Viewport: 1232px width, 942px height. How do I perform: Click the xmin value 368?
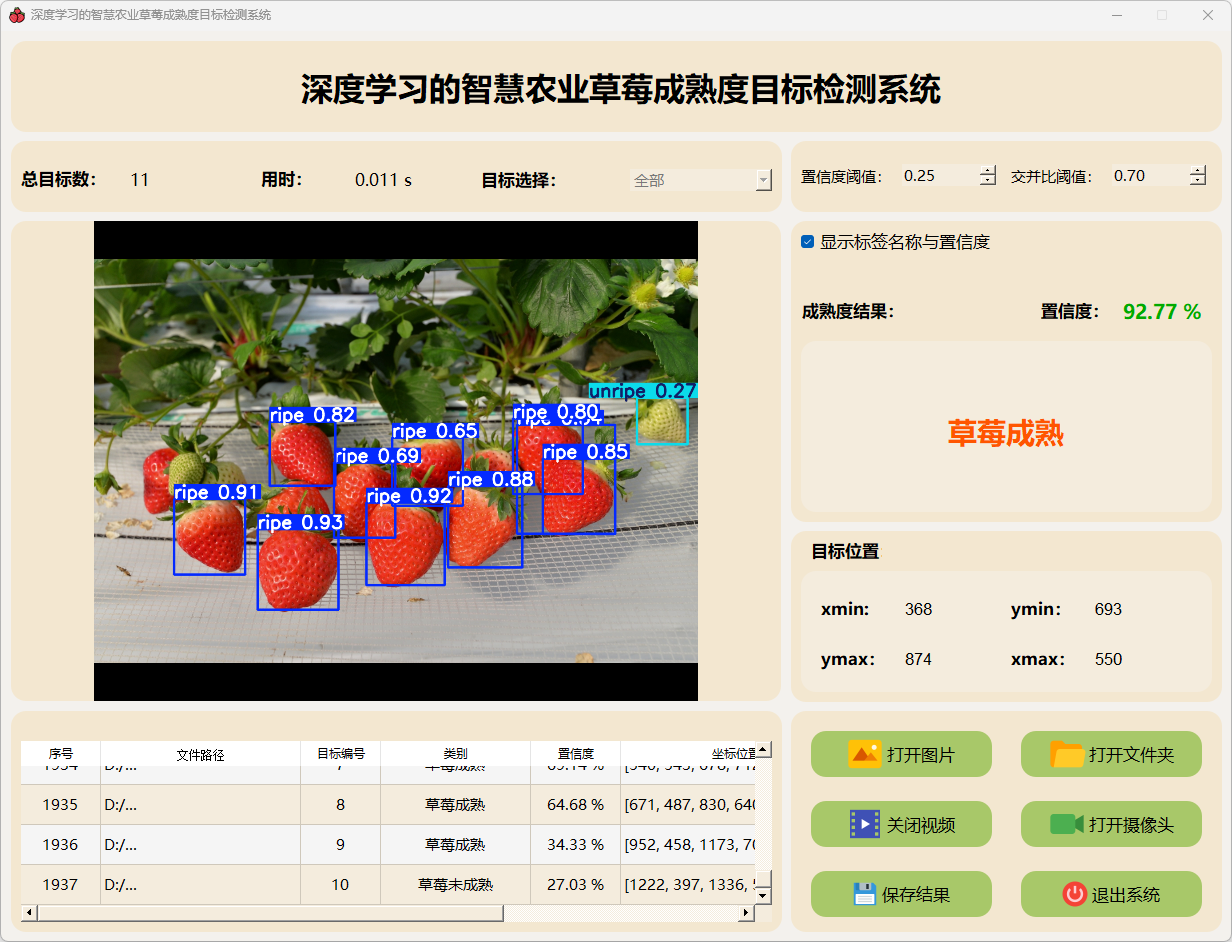pyautogui.click(x=918, y=609)
